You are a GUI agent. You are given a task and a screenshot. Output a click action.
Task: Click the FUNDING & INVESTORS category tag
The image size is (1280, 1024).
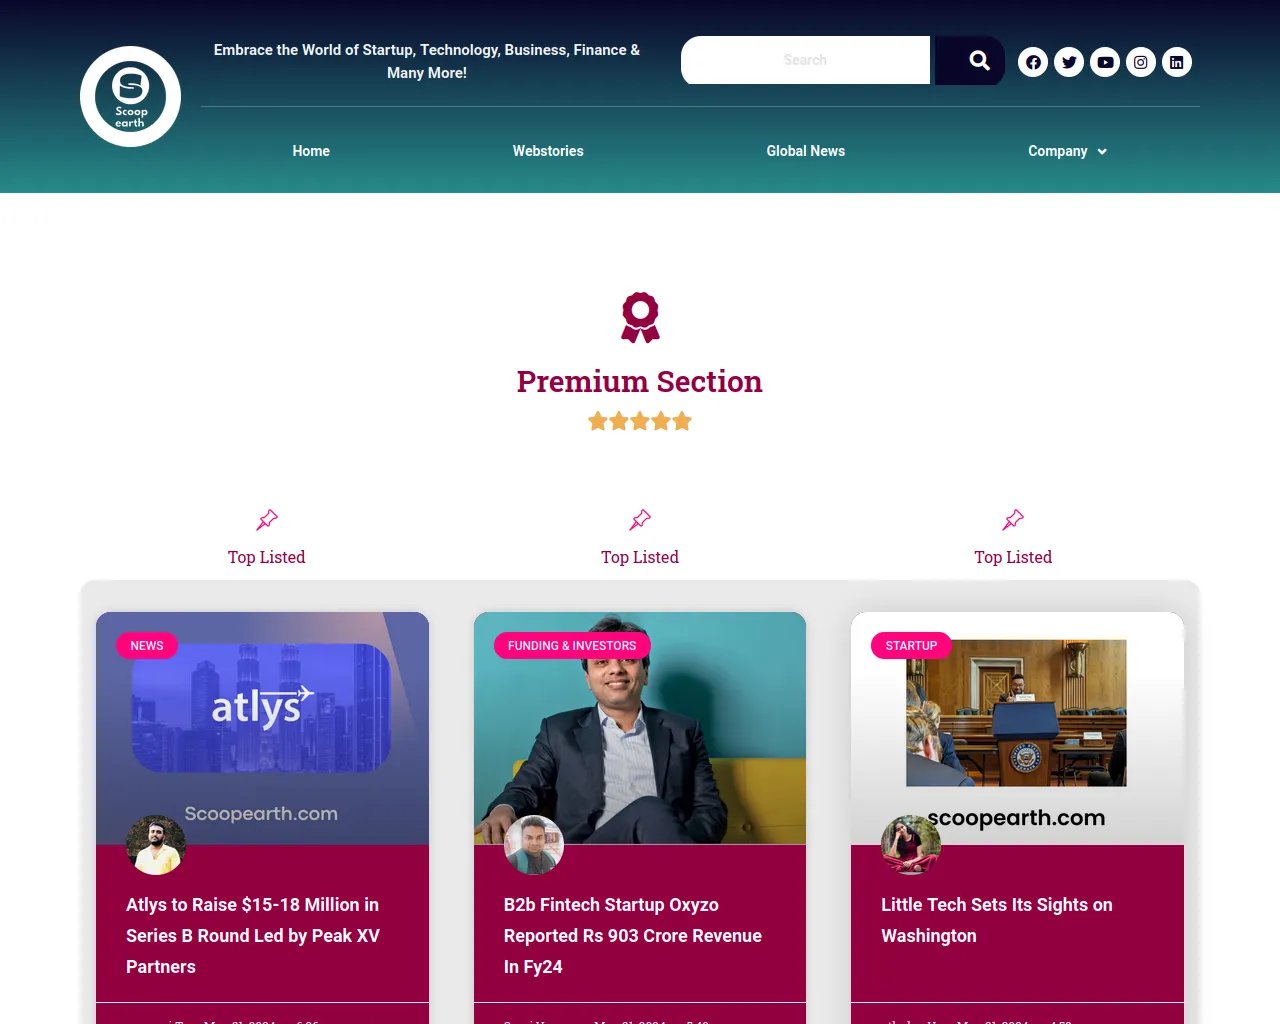click(x=572, y=646)
